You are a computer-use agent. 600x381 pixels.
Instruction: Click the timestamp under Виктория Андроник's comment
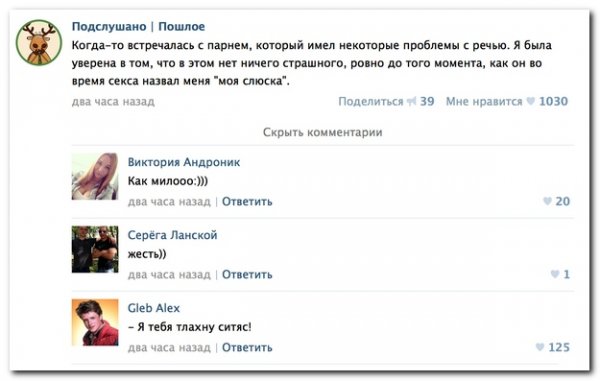[x=169, y=202]
